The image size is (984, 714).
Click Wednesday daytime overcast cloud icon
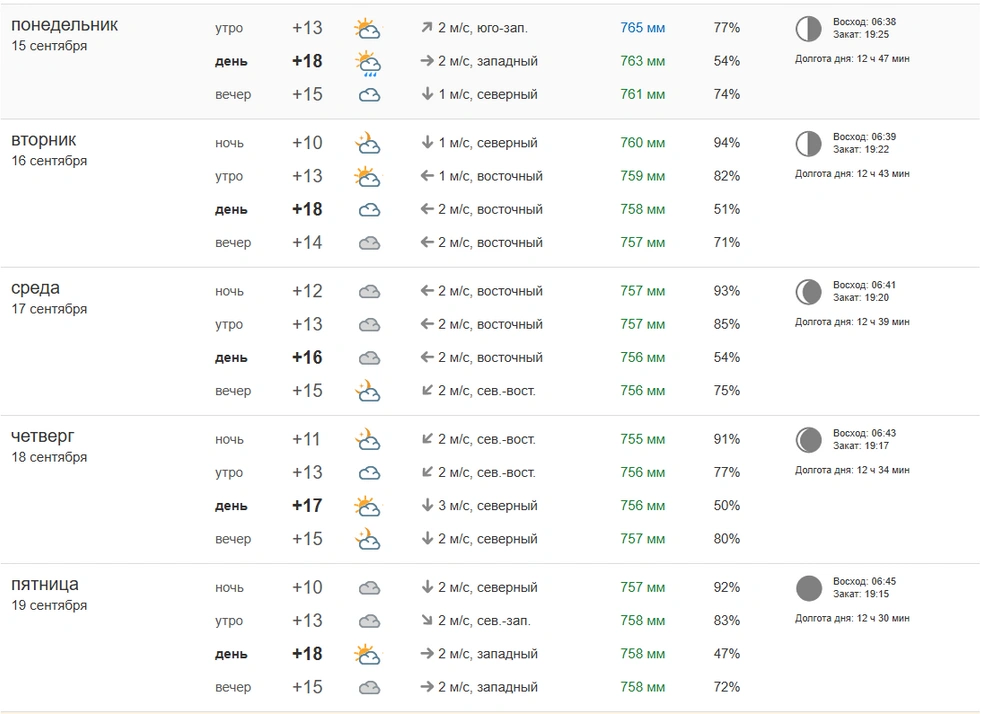pos(369,358)
